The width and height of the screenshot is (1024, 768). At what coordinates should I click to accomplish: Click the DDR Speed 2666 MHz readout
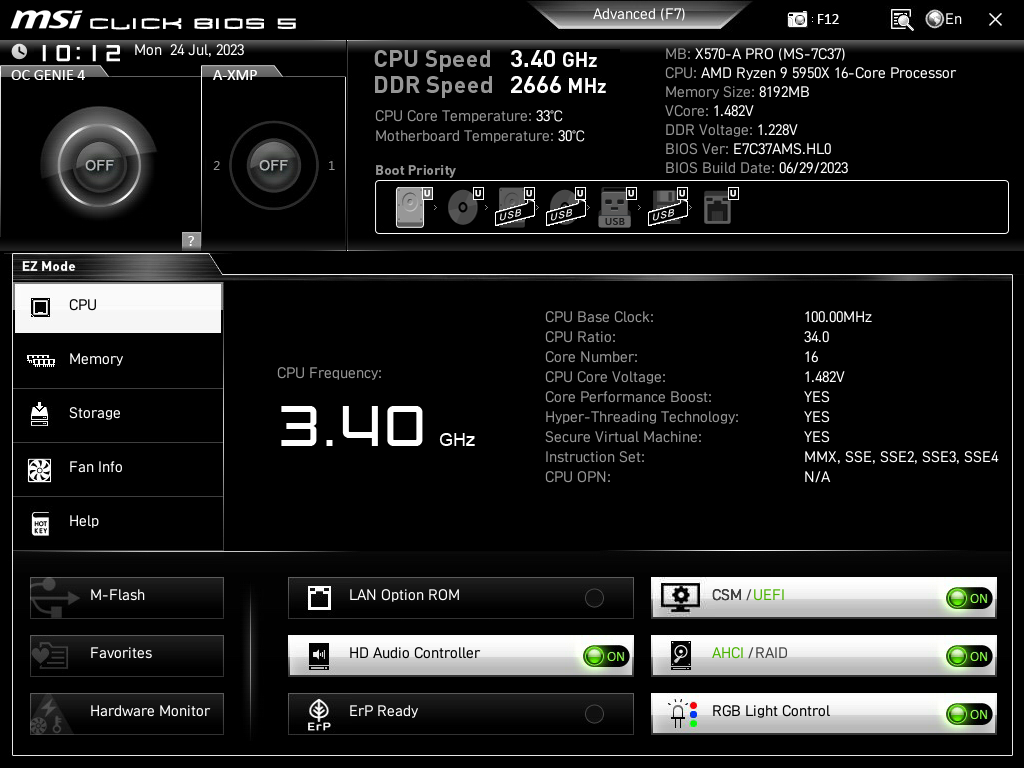(490, 86)
